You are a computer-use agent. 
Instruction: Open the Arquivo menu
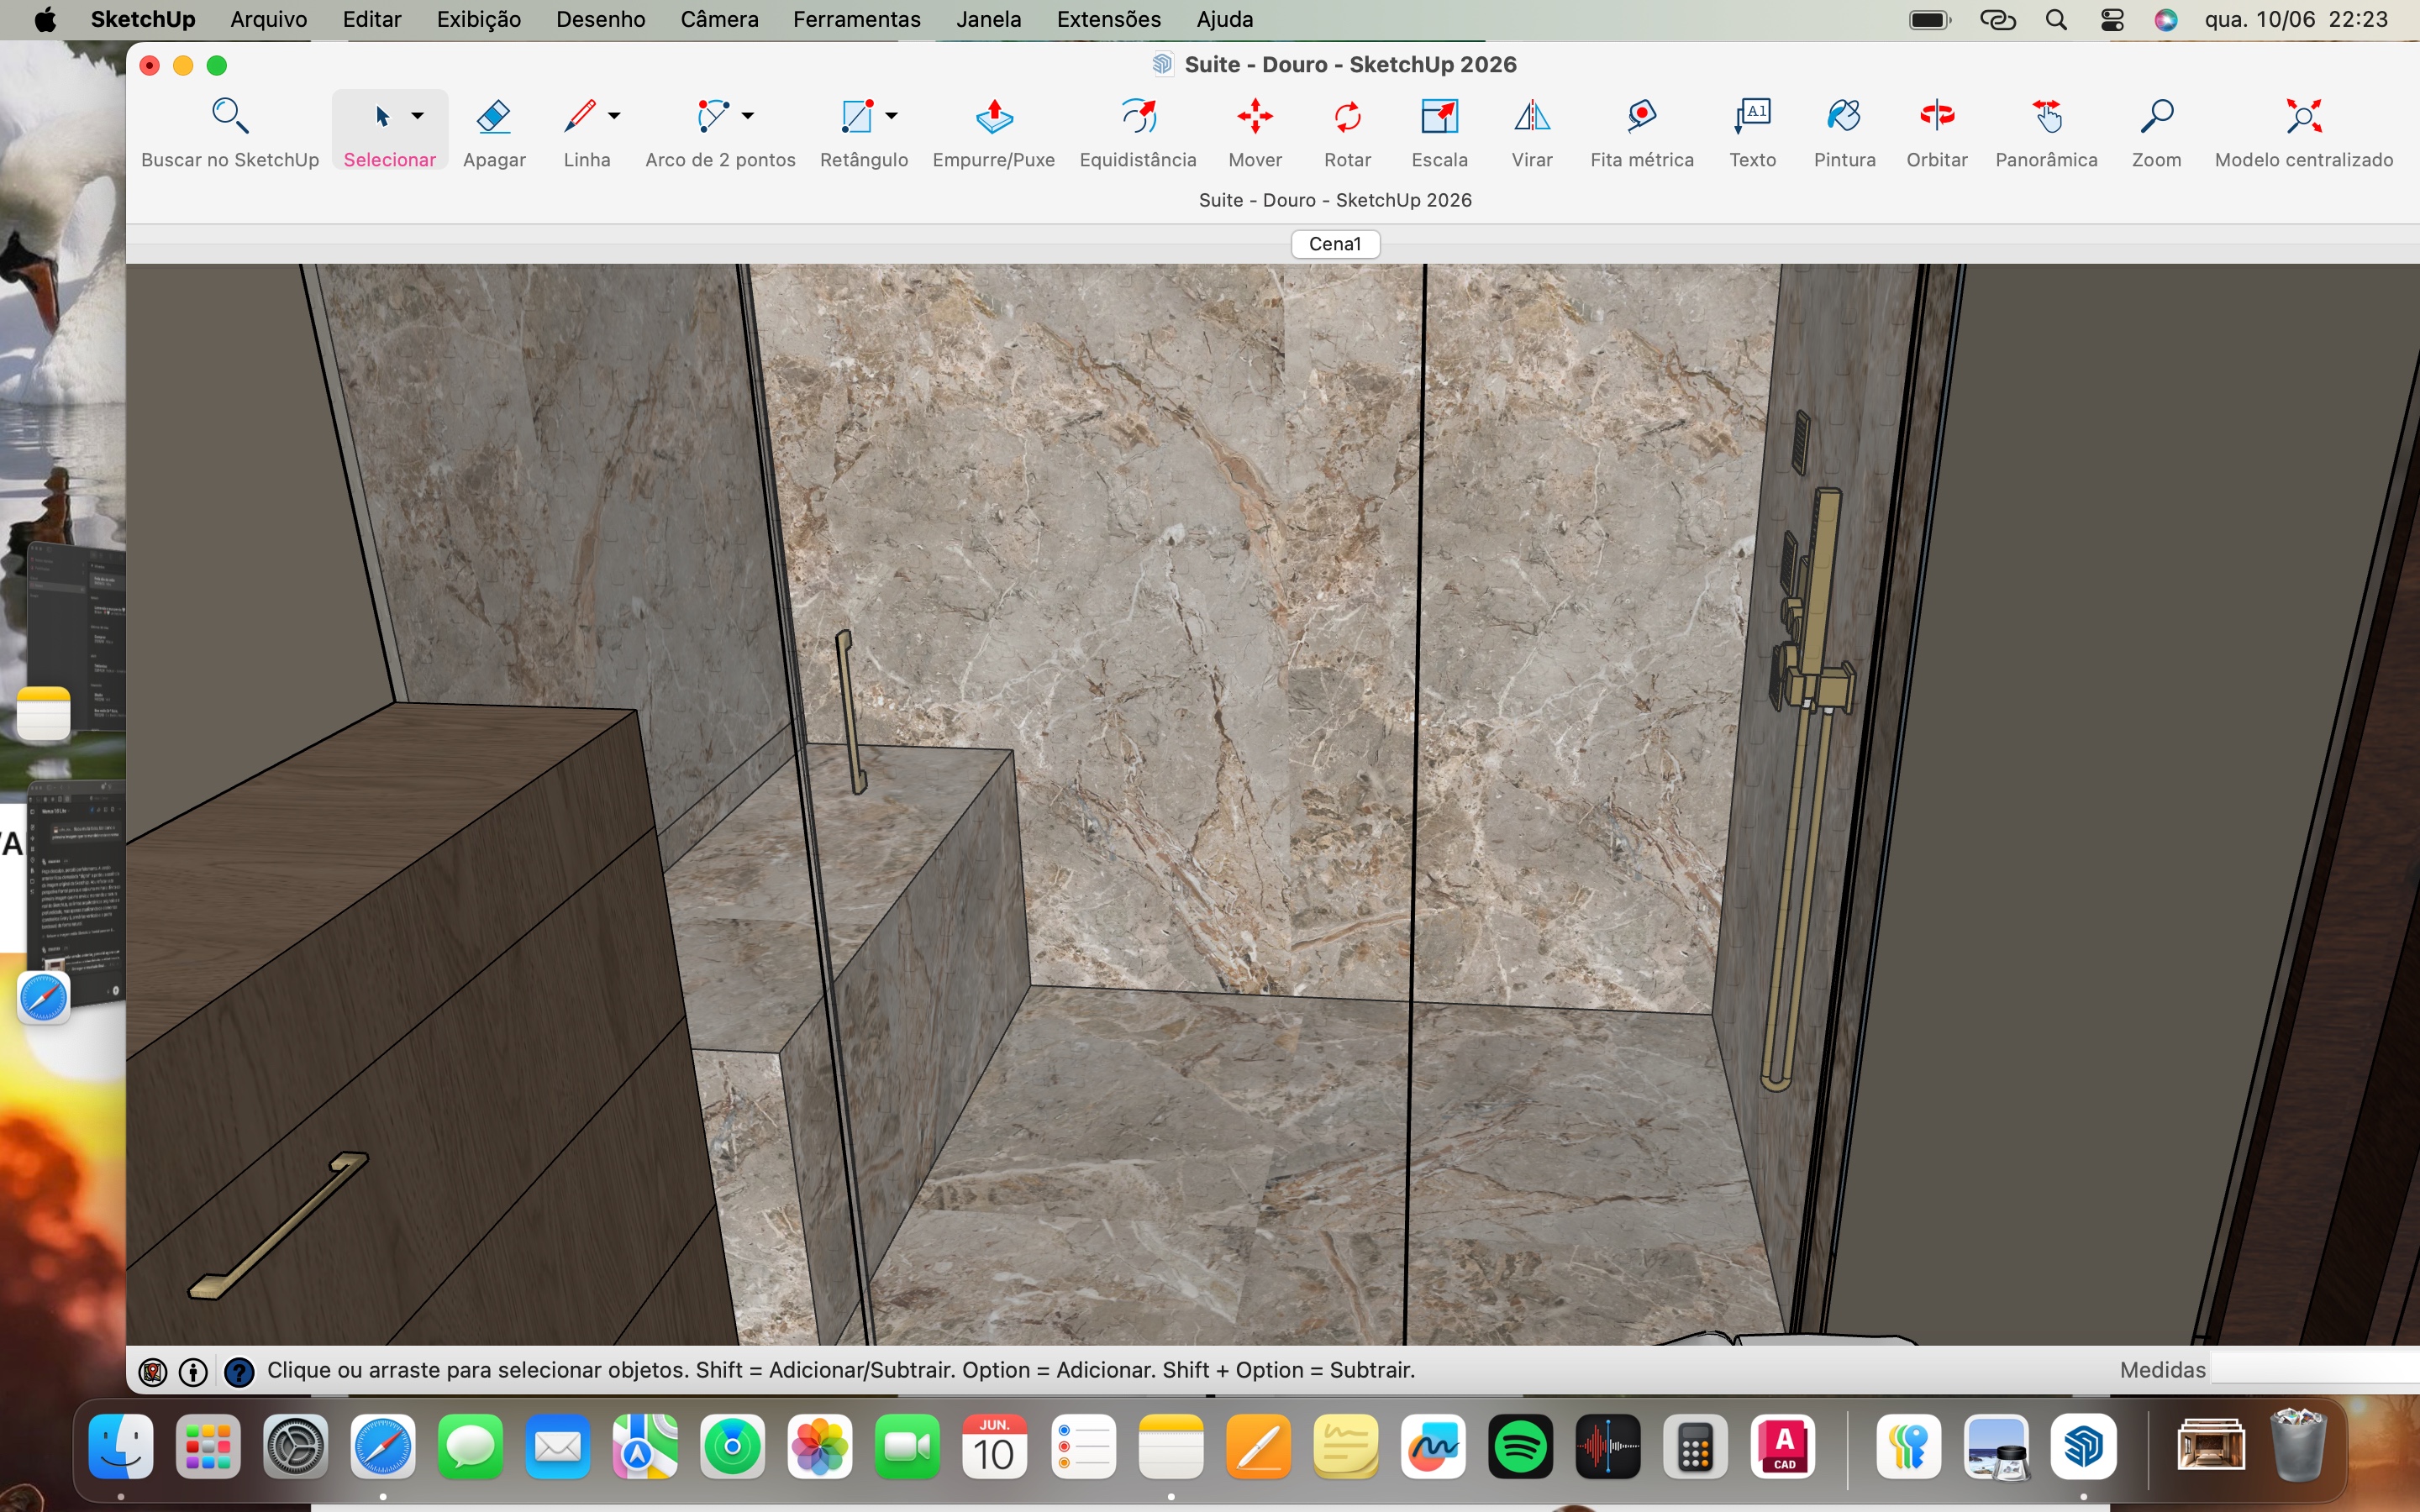coord(268,19)
